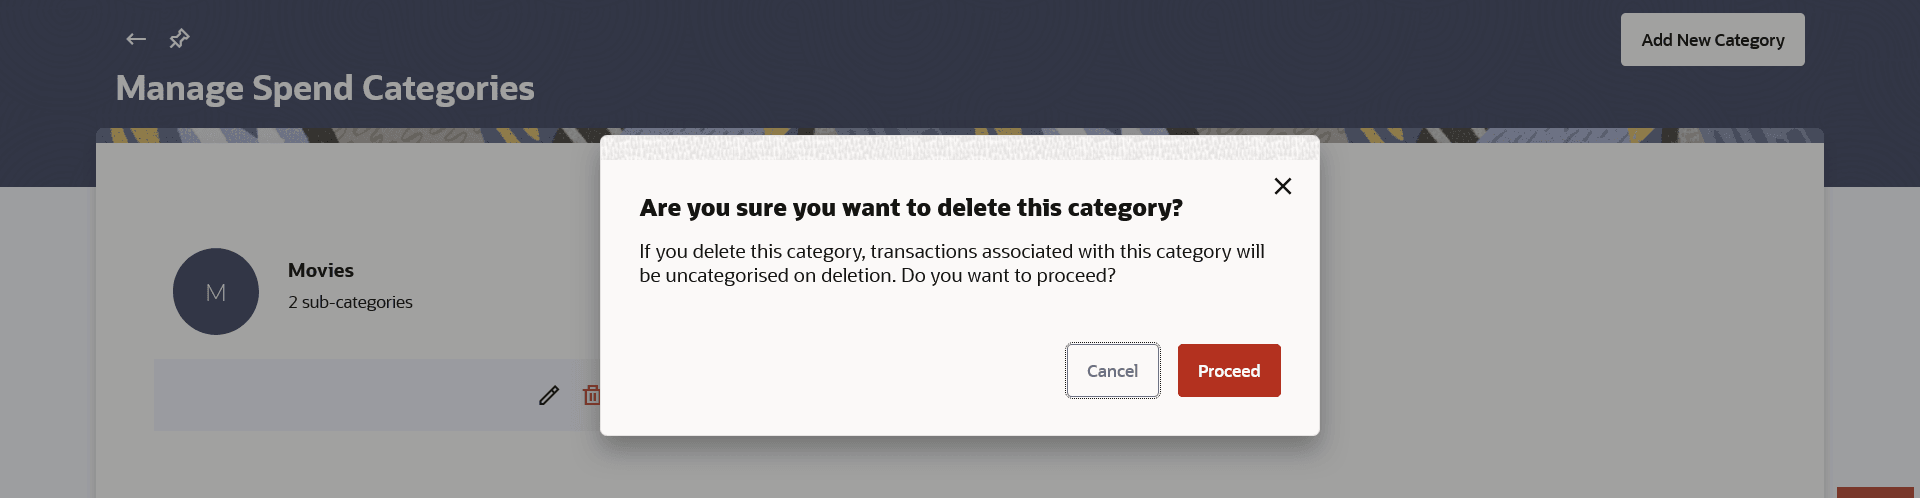Click the dark header area beside the title
Viewport: 1920px width, 498px height.
[x=1000, y=70]
